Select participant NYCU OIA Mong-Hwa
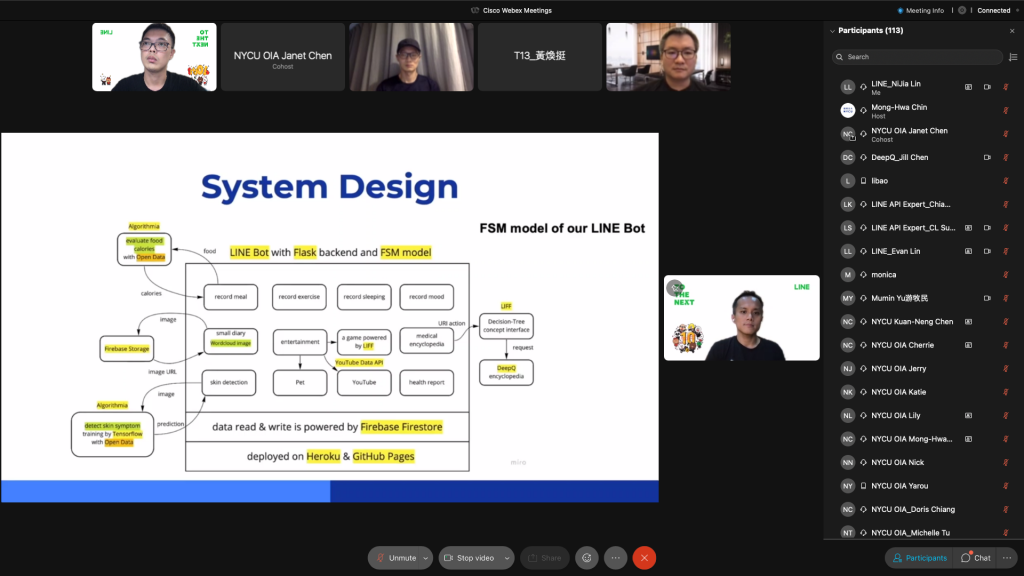Viewport: 1024px width, 576px height. [923, 439]
